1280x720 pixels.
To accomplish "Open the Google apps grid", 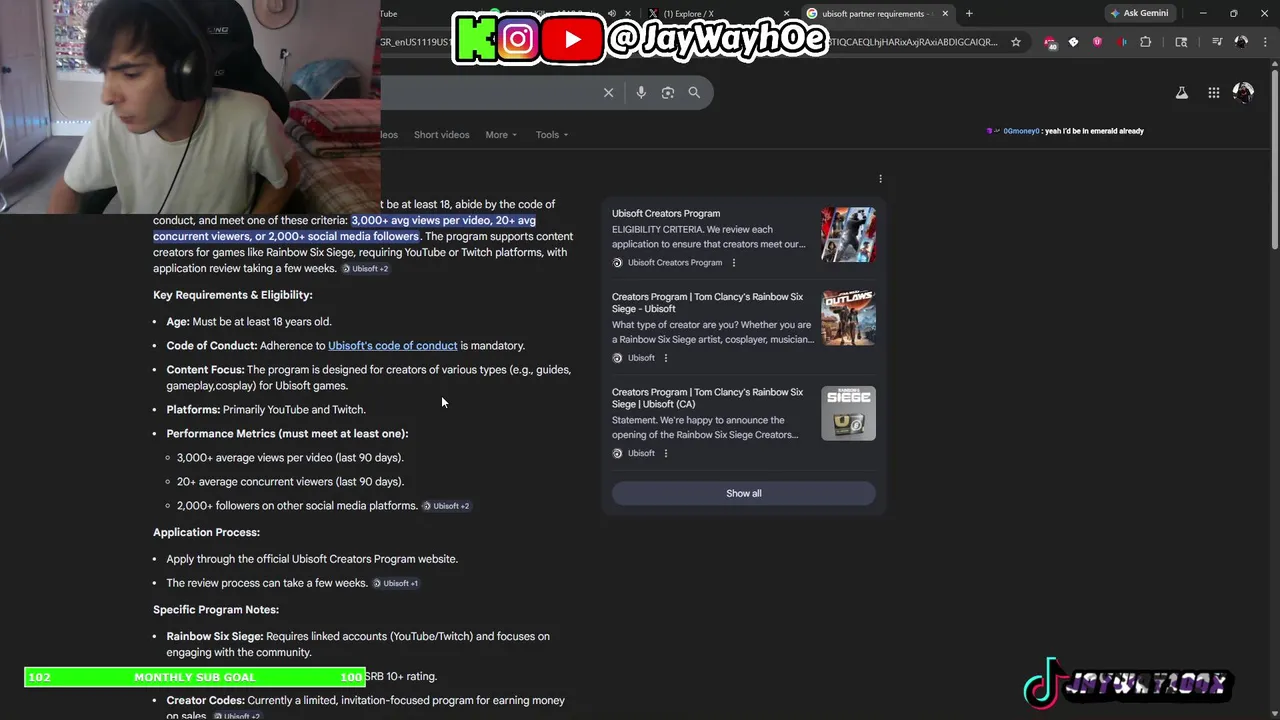I will [1213, 92].
